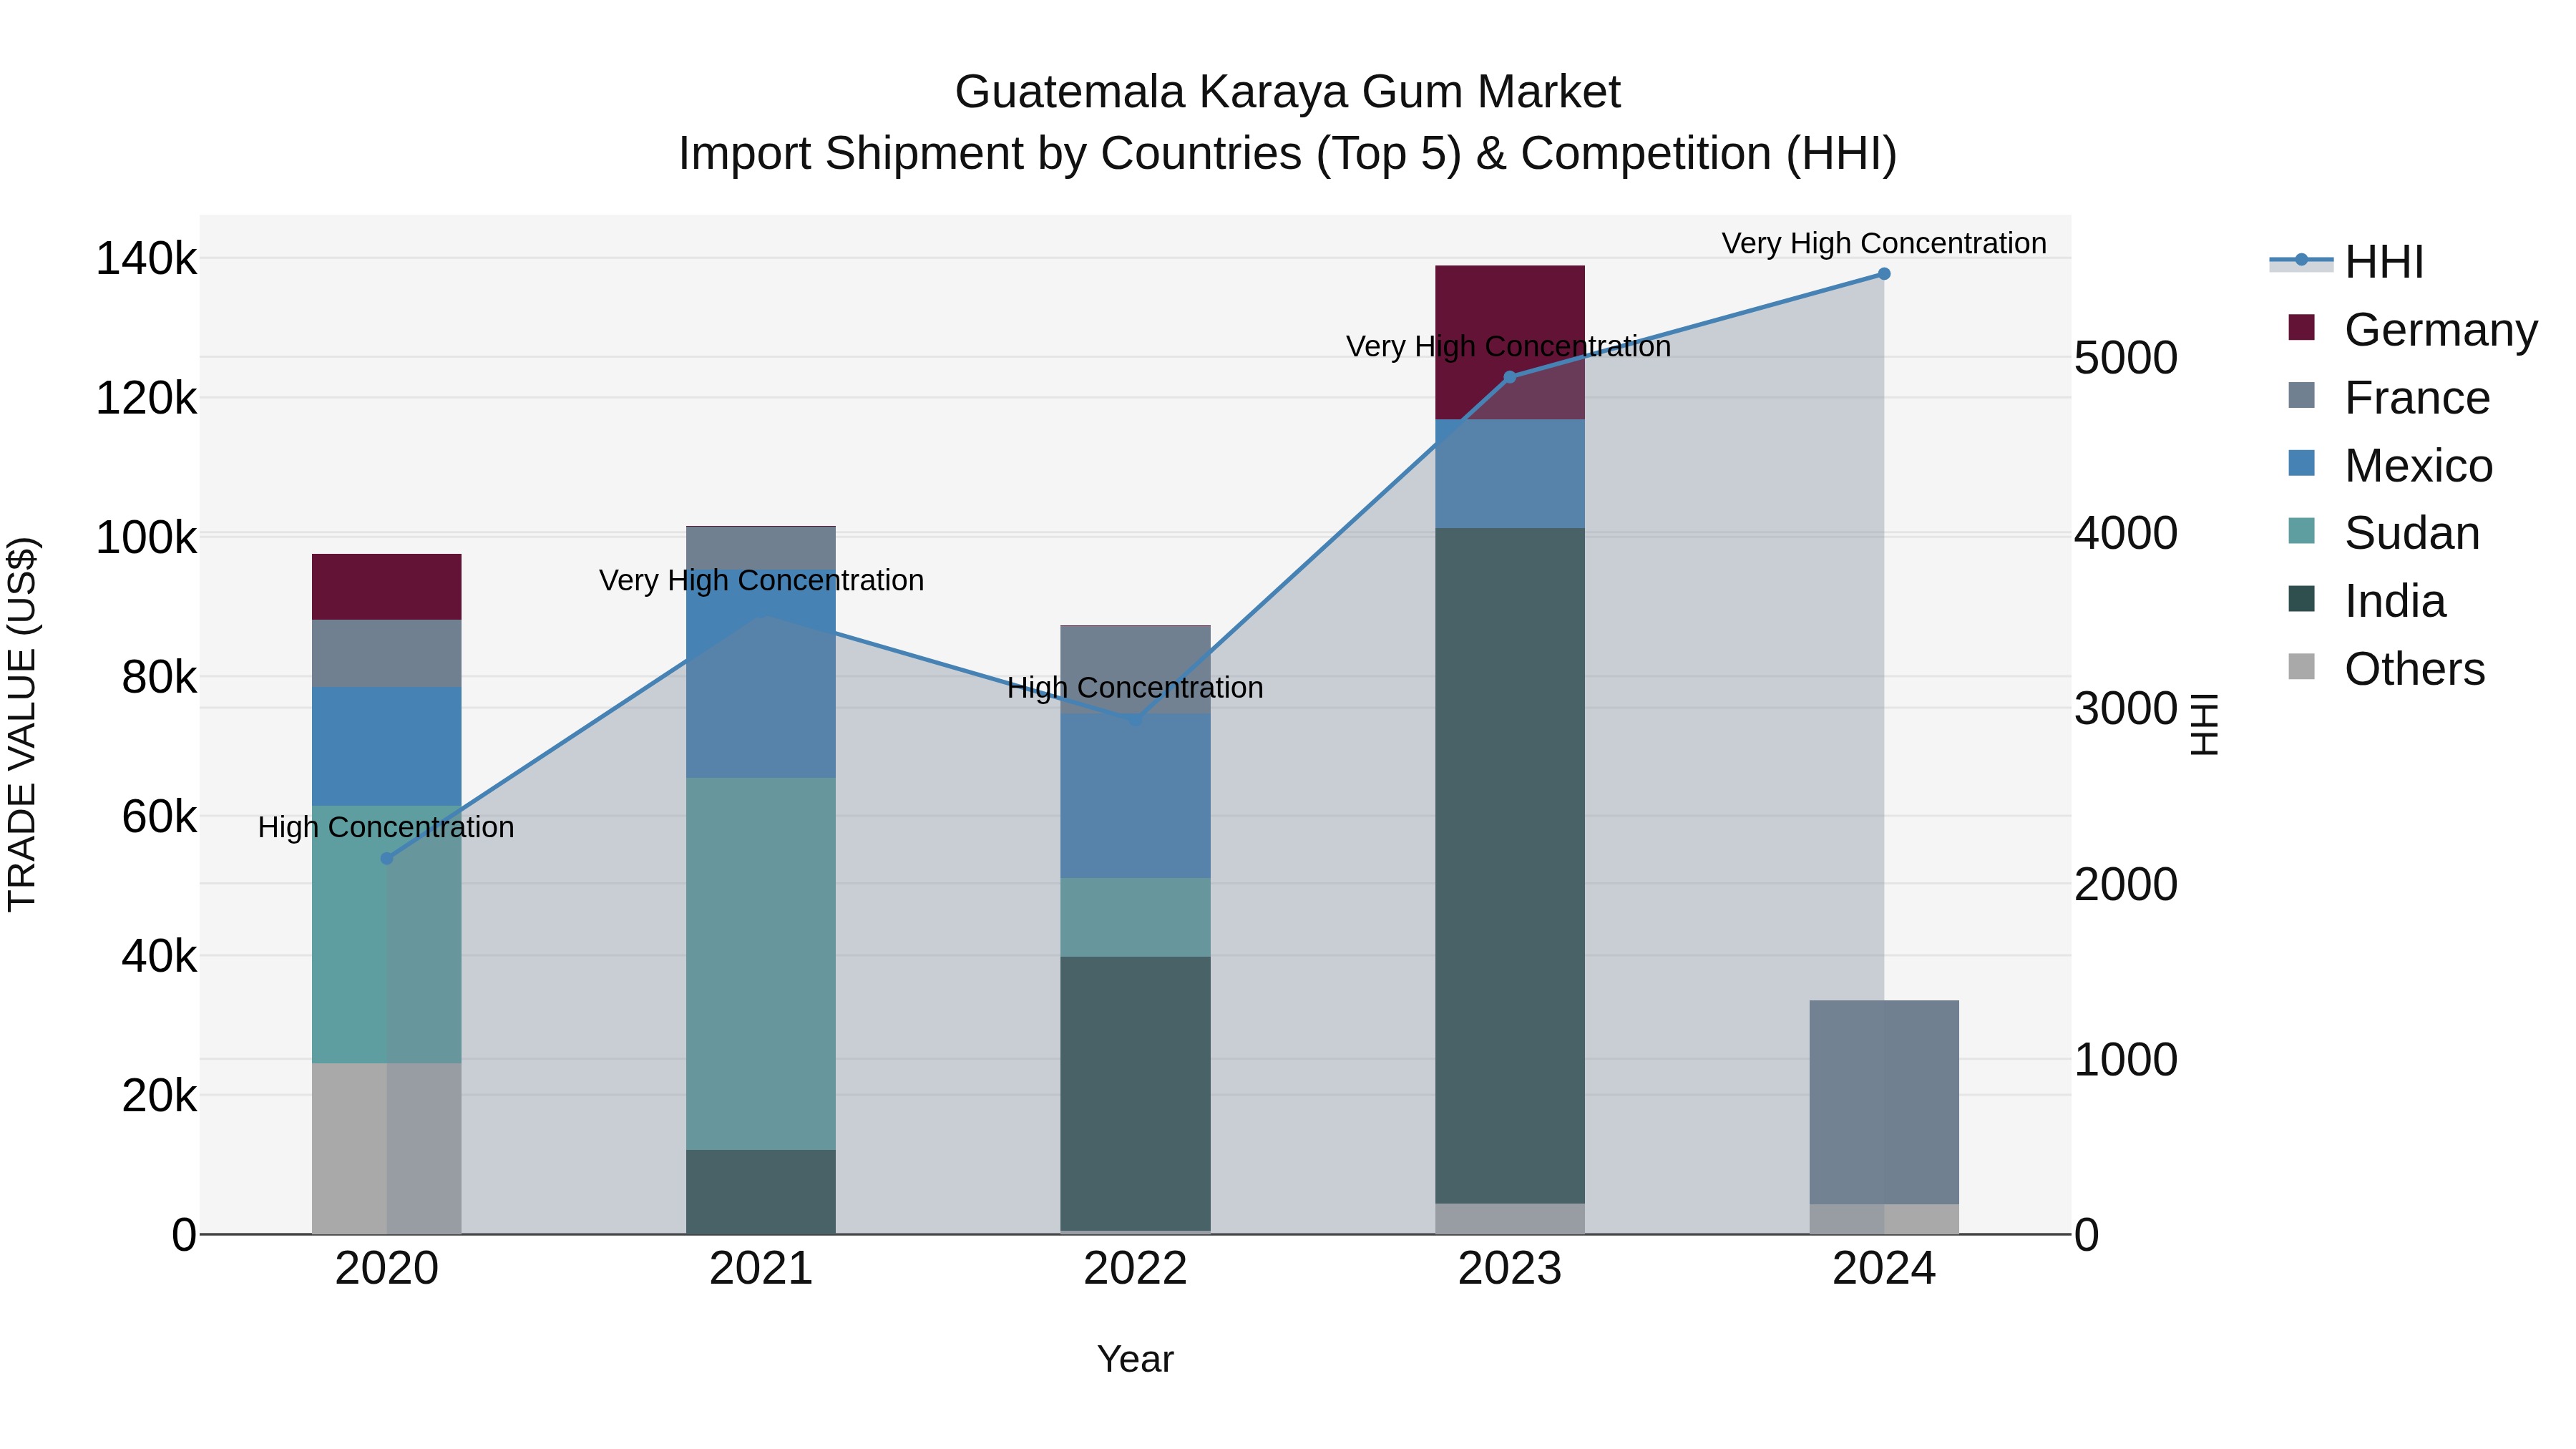Click the Others segment of the 2020 bar
This screenshot has width=2576, height=1449.
(x=387, y=1148)
